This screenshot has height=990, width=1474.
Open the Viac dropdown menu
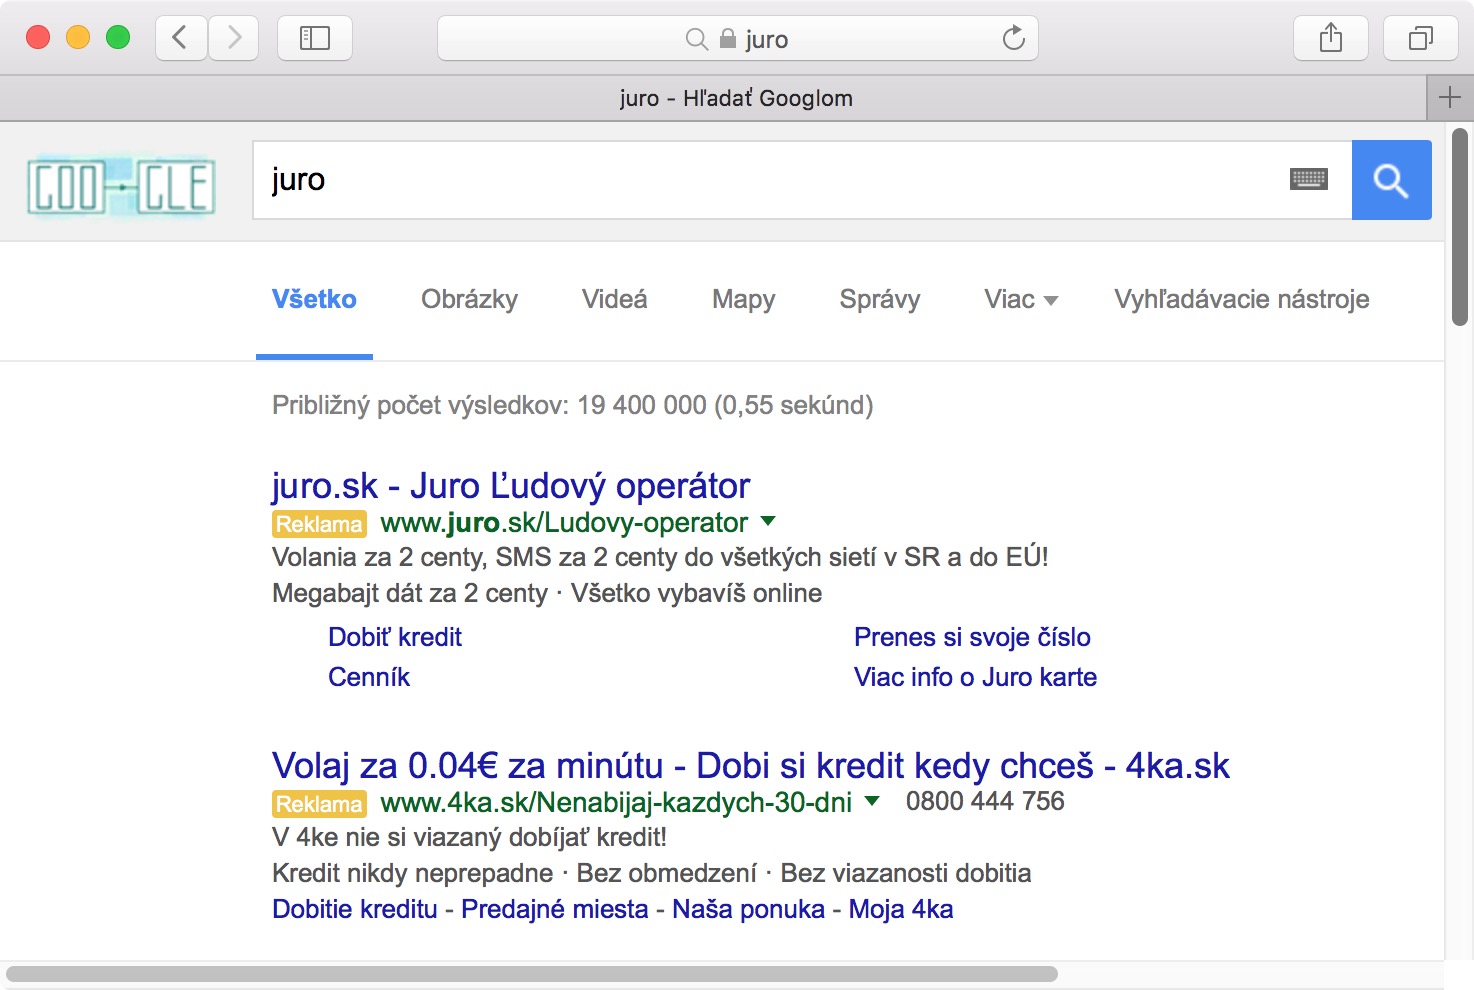[x=1021, y=299]
